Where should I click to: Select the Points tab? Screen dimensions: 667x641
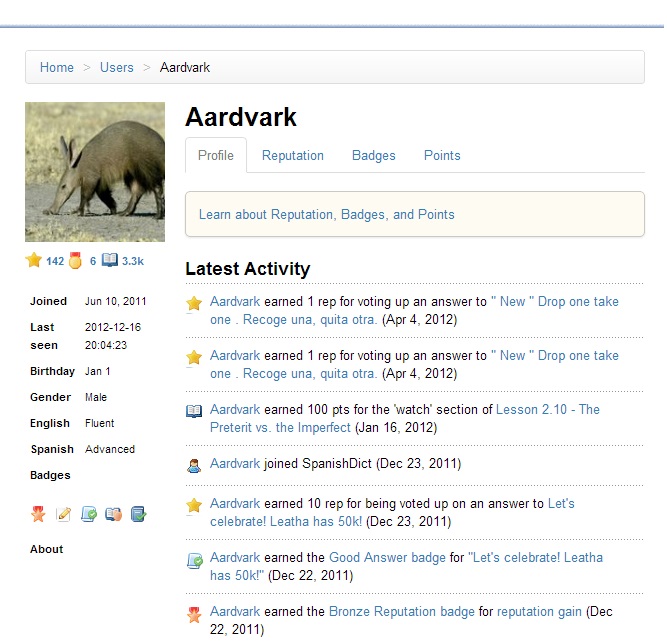click(x=441, y=156)
